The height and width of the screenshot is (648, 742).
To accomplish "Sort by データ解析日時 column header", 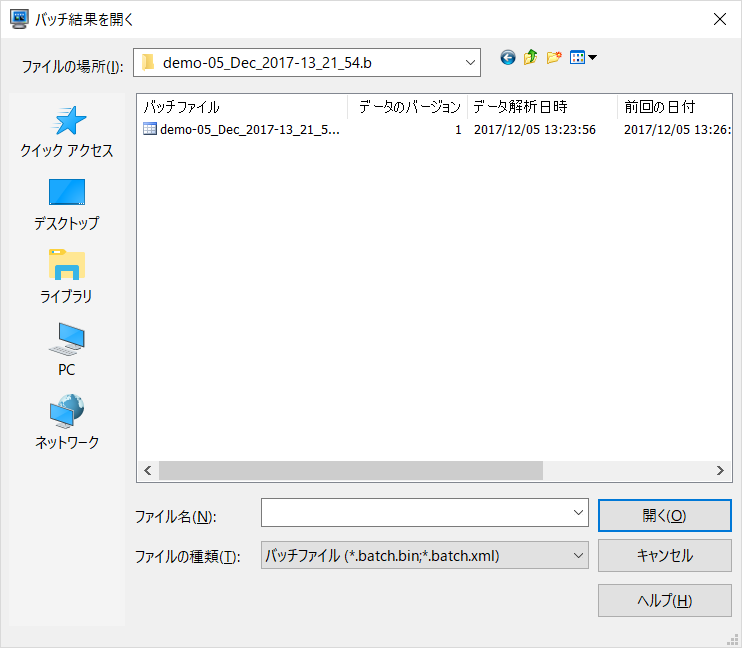I will pos(543,107).
